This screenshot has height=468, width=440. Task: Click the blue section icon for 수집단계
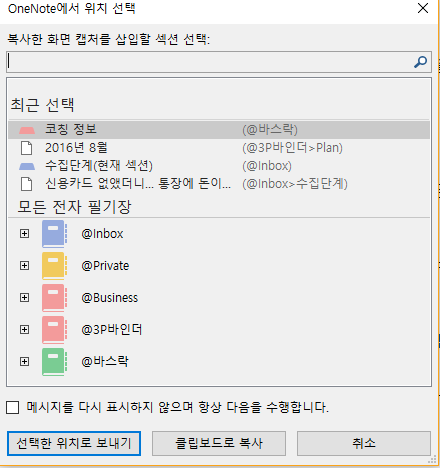pos(27,166)
